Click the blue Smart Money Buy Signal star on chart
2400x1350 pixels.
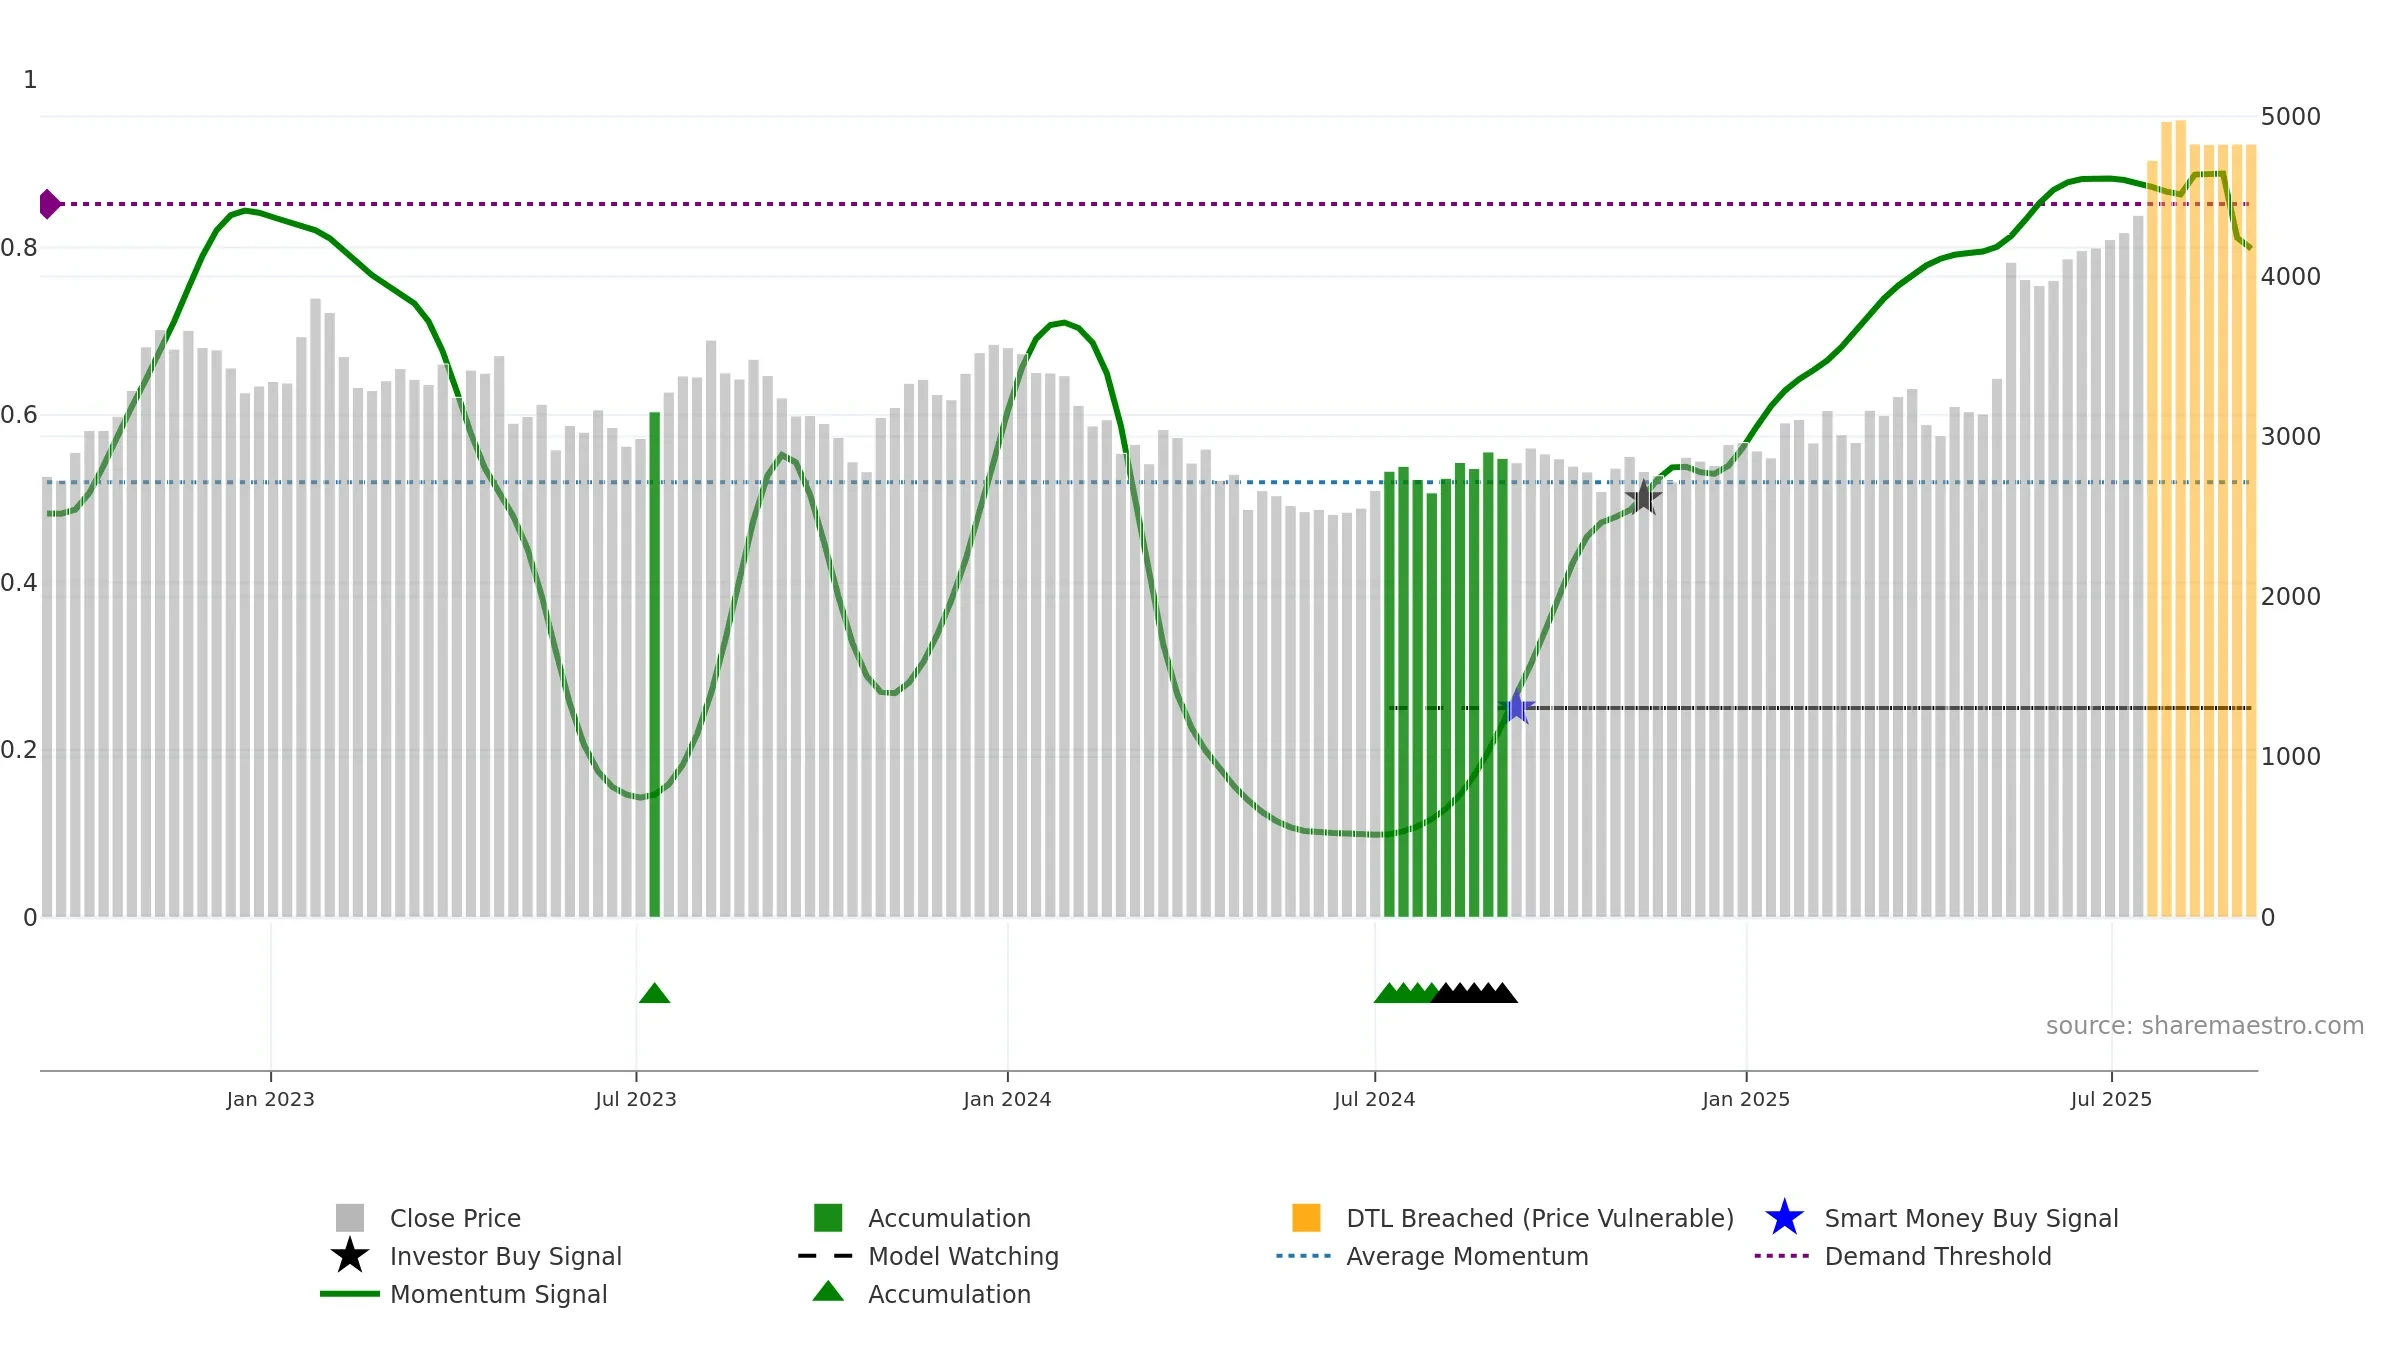coord(1517,707)
